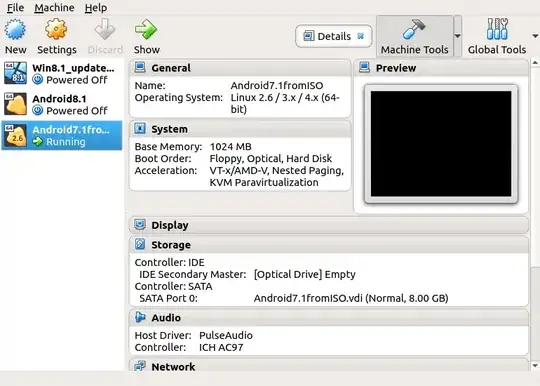Image resolution: width=540 pixels, height=386 pixels.
Task: Click the Name value Android7.1fromISO
Action: [277, 85]
